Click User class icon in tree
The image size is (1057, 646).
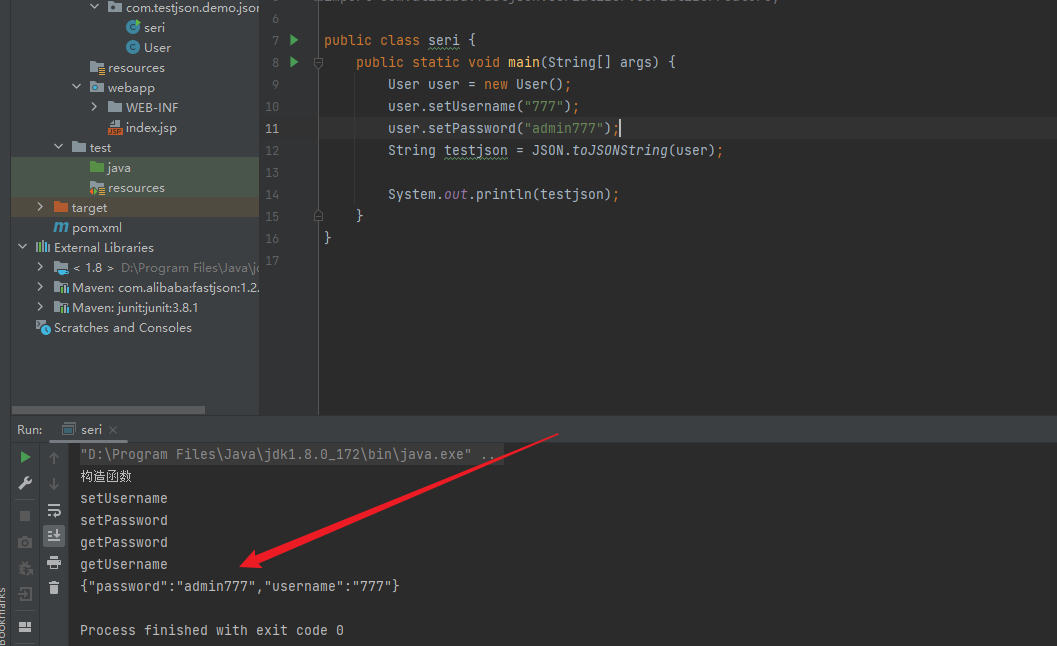pyautogui.click(x=133, y=47)
